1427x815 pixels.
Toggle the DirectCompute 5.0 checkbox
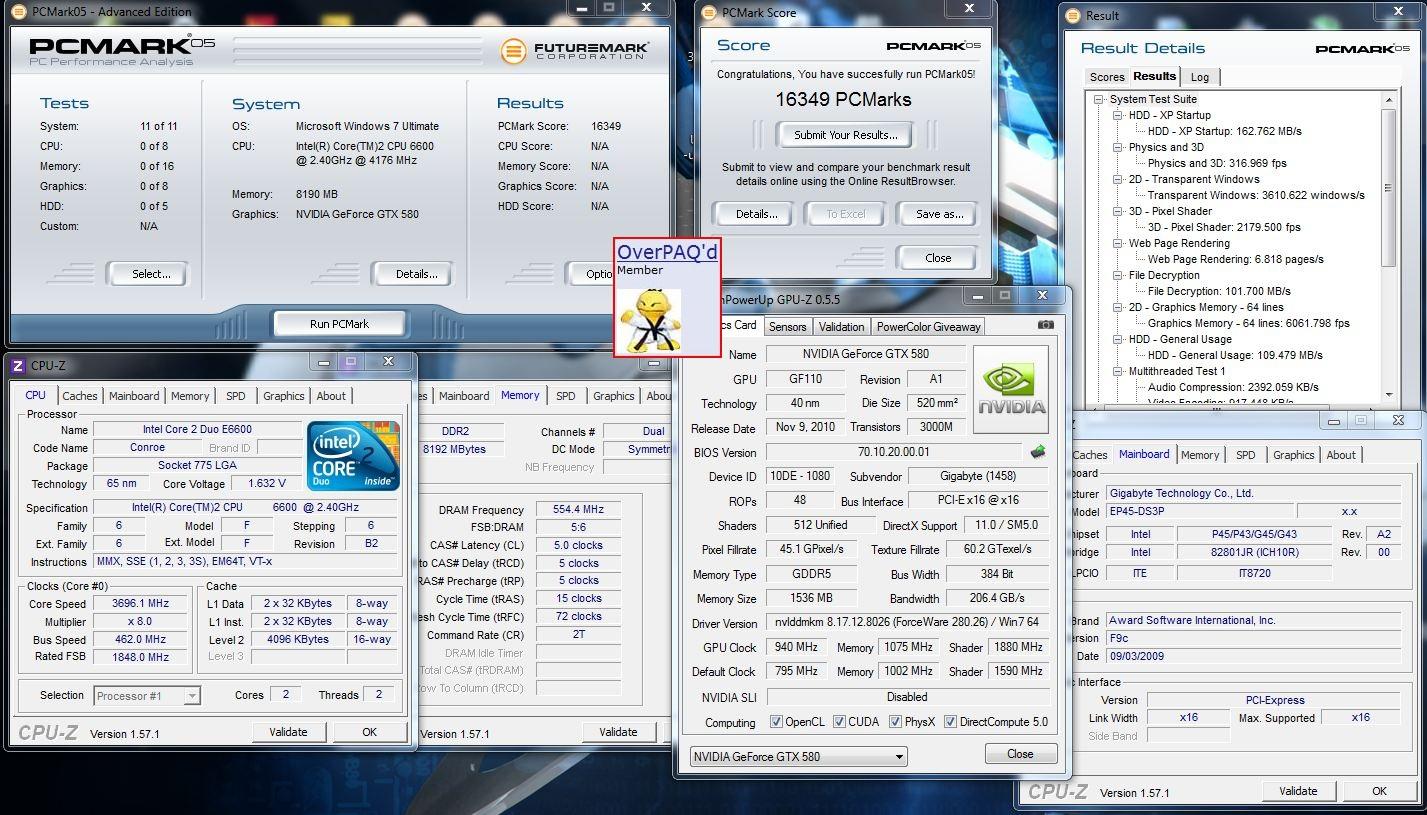point(950,722)
